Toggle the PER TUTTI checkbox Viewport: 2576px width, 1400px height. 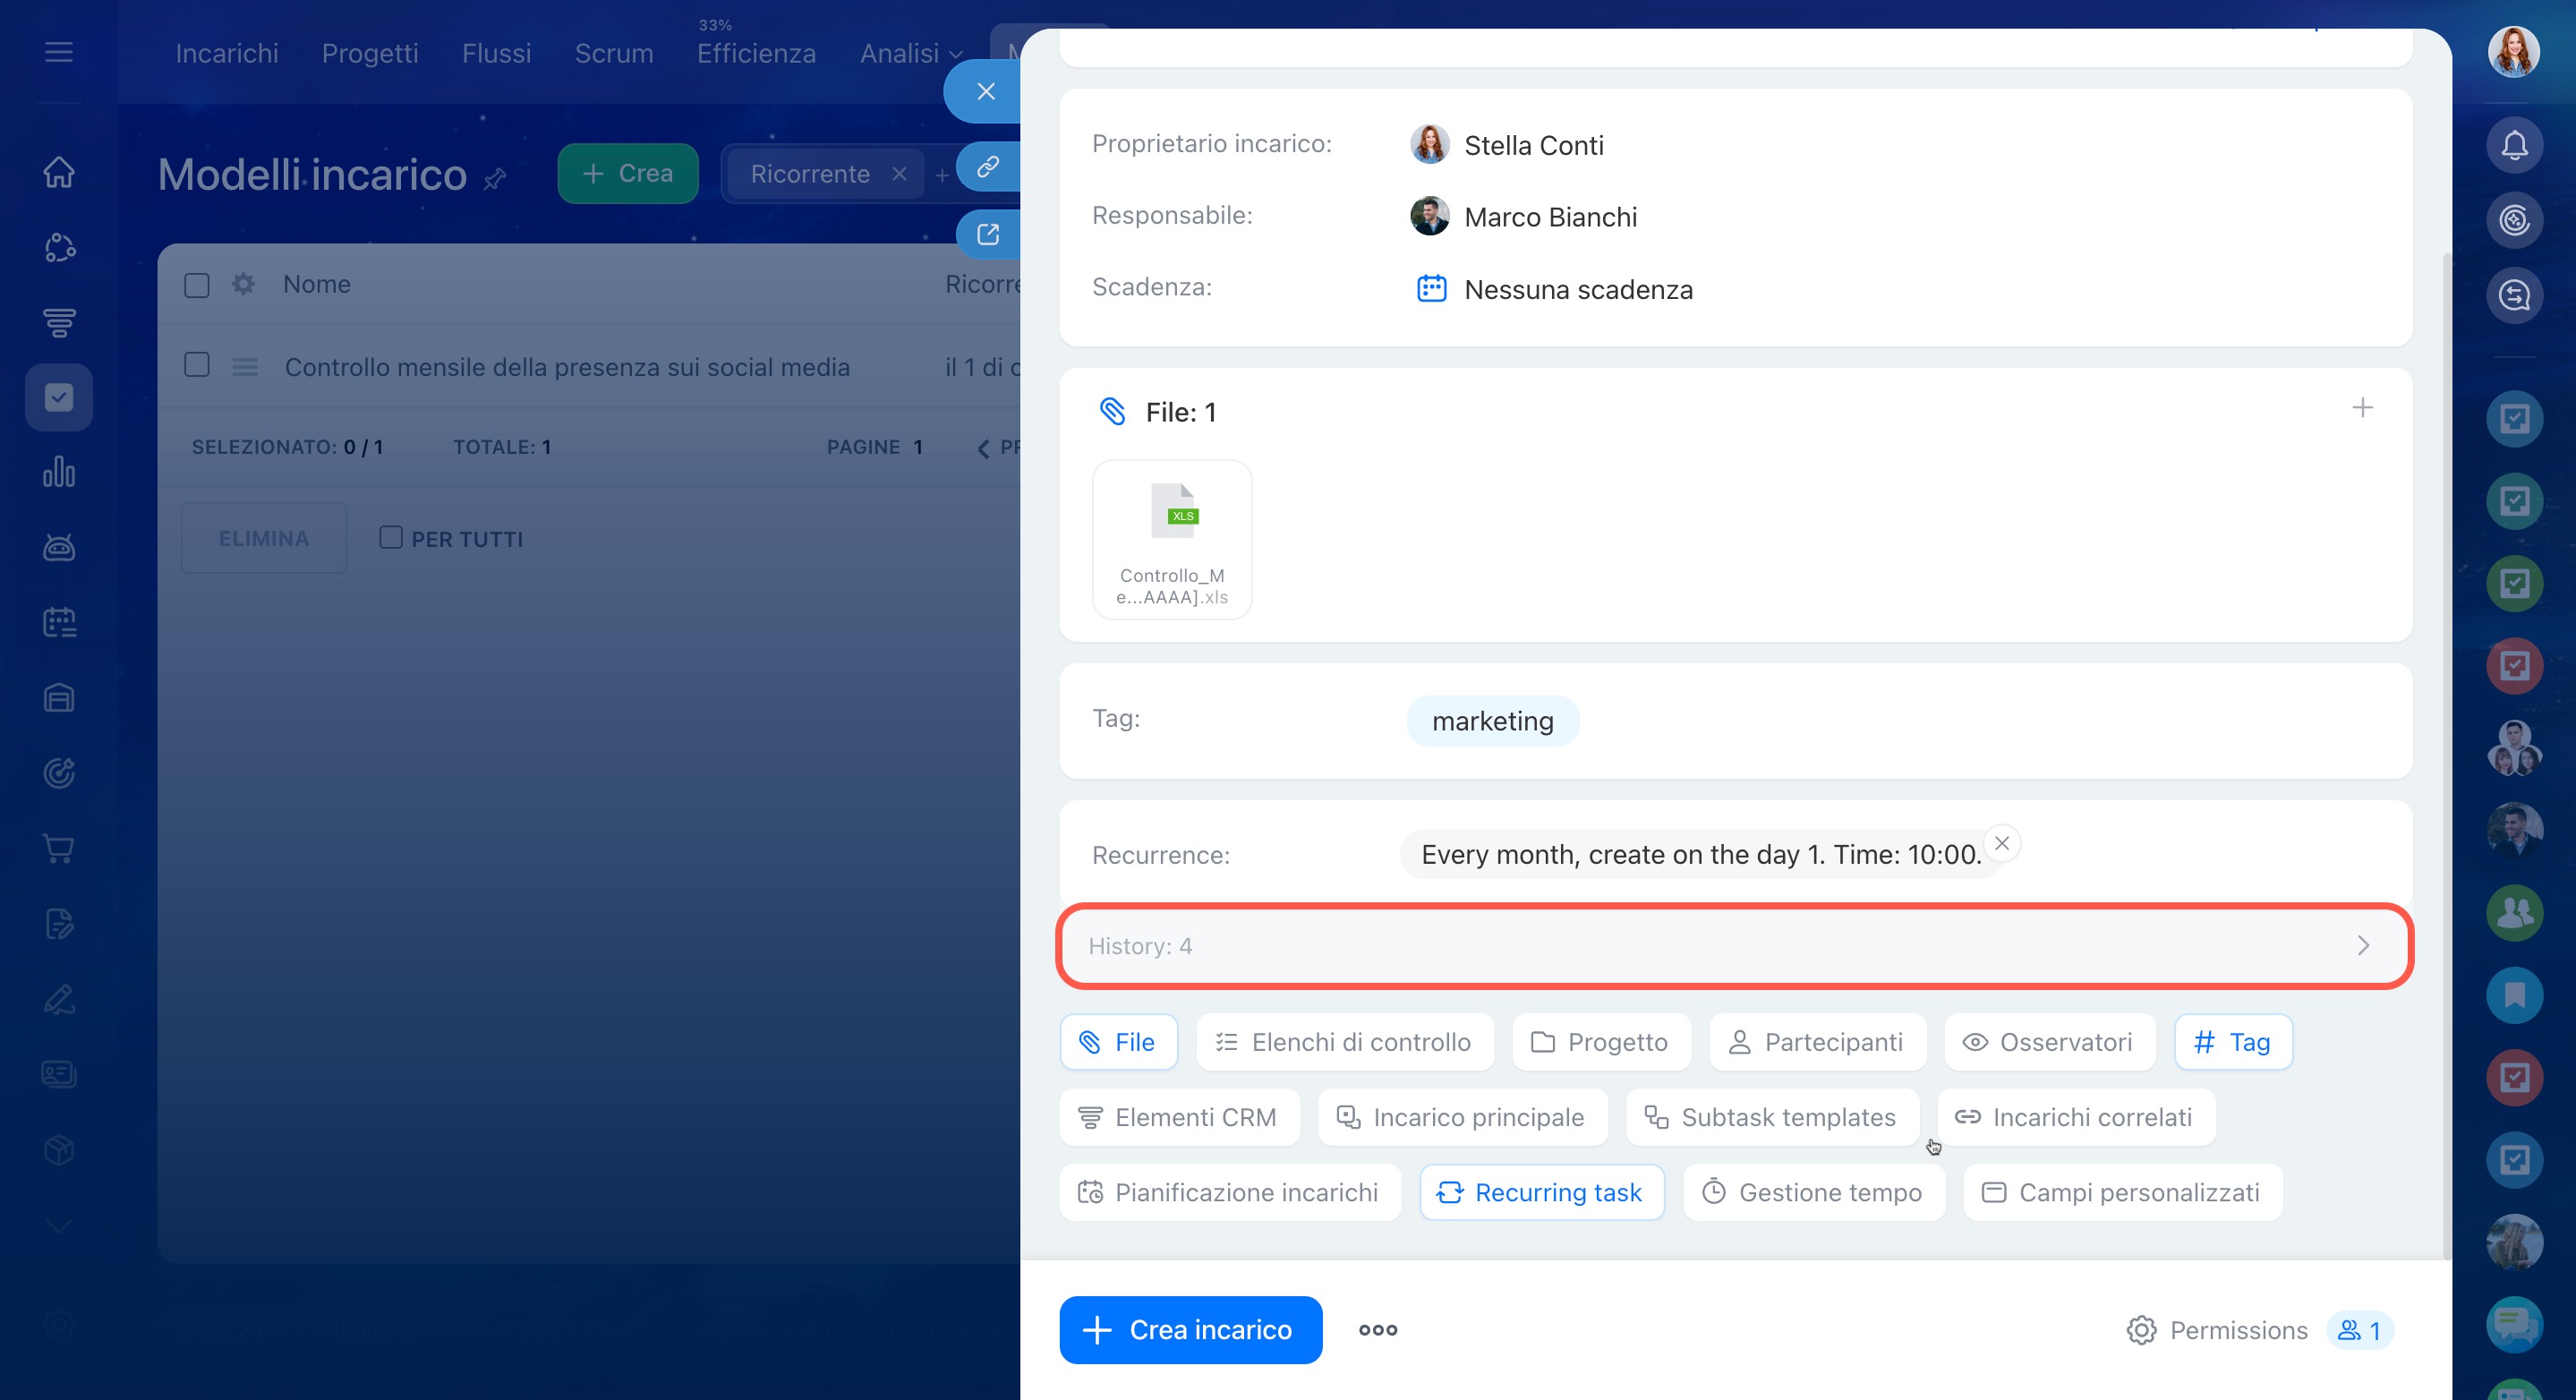[x=391, y=538]
